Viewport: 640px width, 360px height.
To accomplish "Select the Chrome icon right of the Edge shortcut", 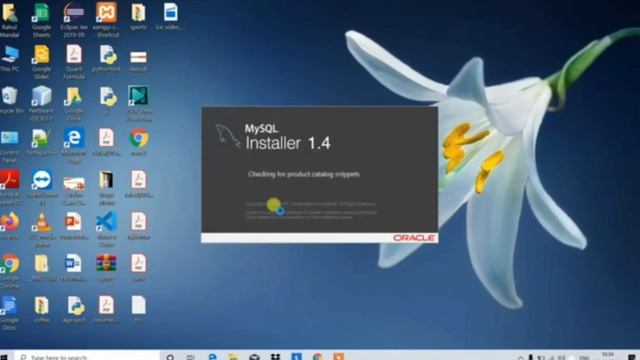I will (x=139, y=142).
